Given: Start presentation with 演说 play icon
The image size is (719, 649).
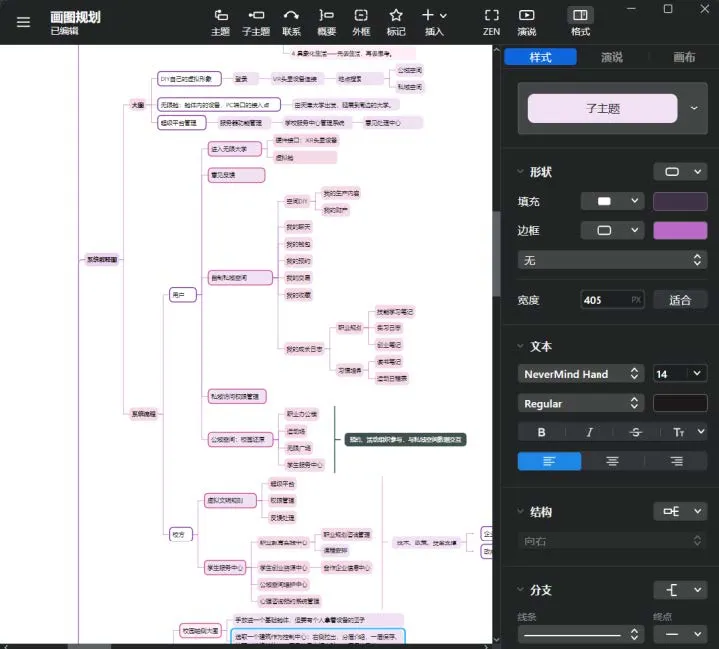Looking at the screenshot, I should [x=526, y=22].
